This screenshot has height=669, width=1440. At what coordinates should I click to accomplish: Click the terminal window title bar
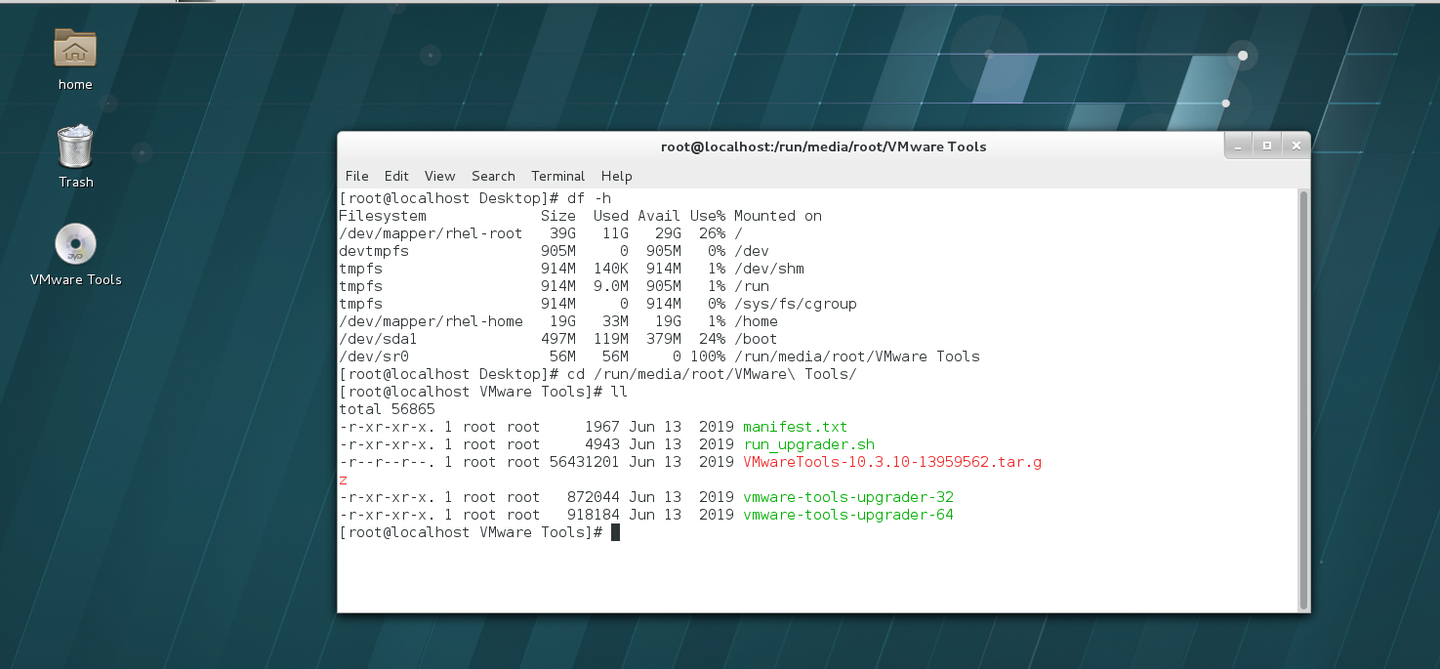coord(822,146)
